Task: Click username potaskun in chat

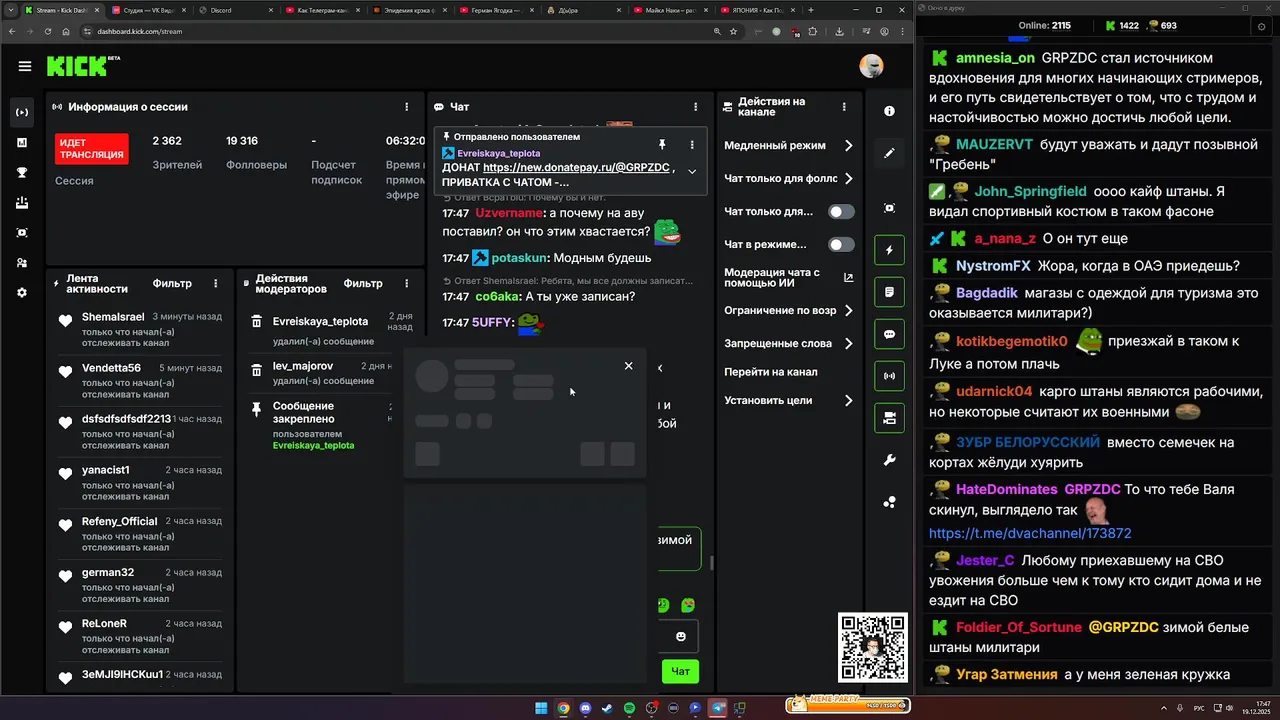Action: tap(520, 258)
